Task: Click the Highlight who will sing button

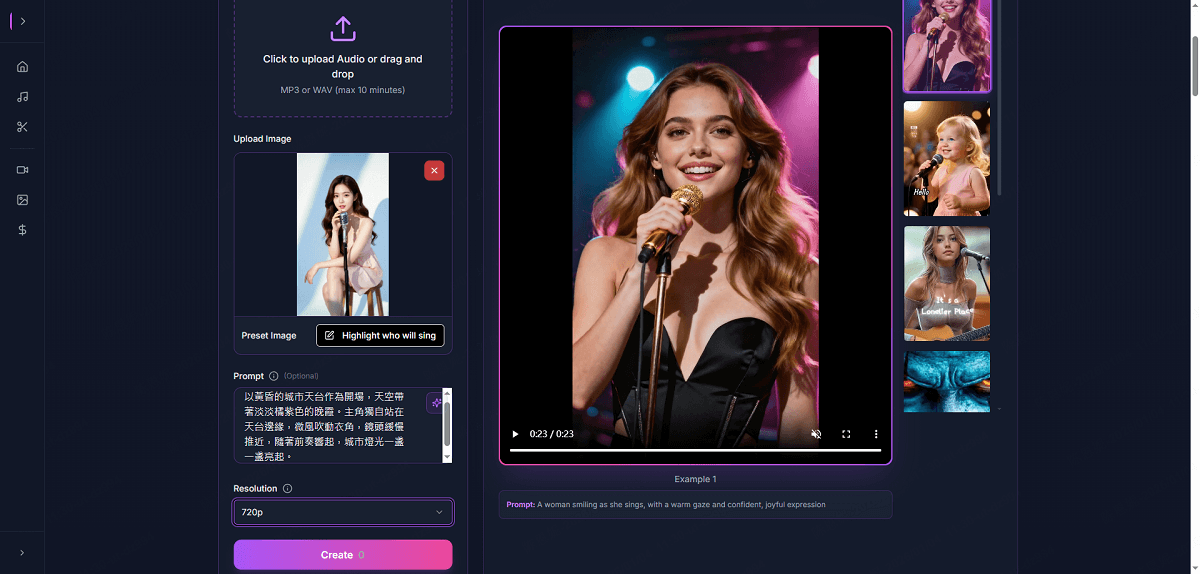Action: [380, 336]
